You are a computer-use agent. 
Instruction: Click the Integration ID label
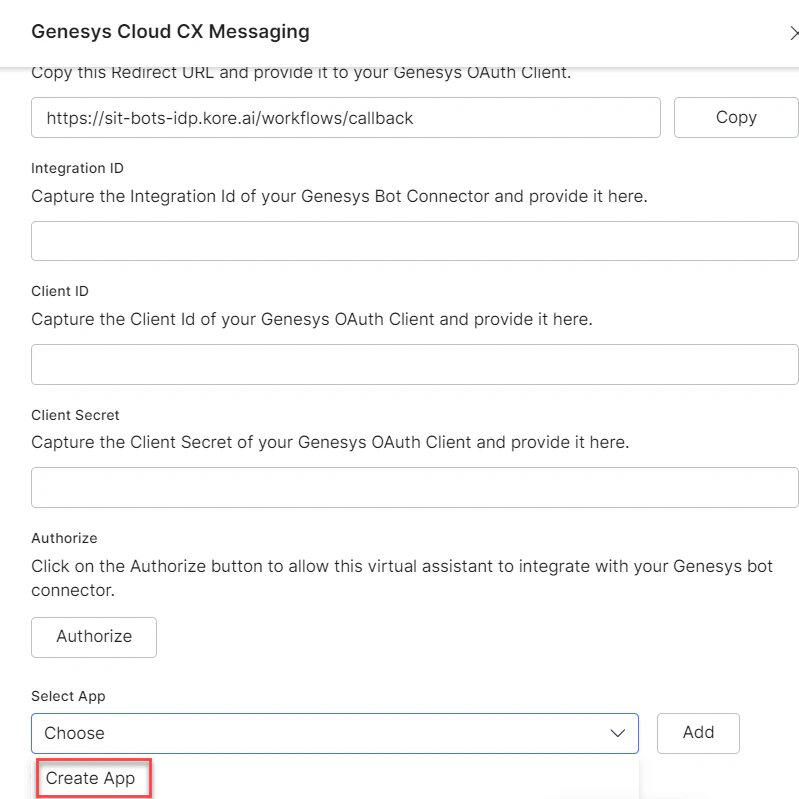click(77, 168)
